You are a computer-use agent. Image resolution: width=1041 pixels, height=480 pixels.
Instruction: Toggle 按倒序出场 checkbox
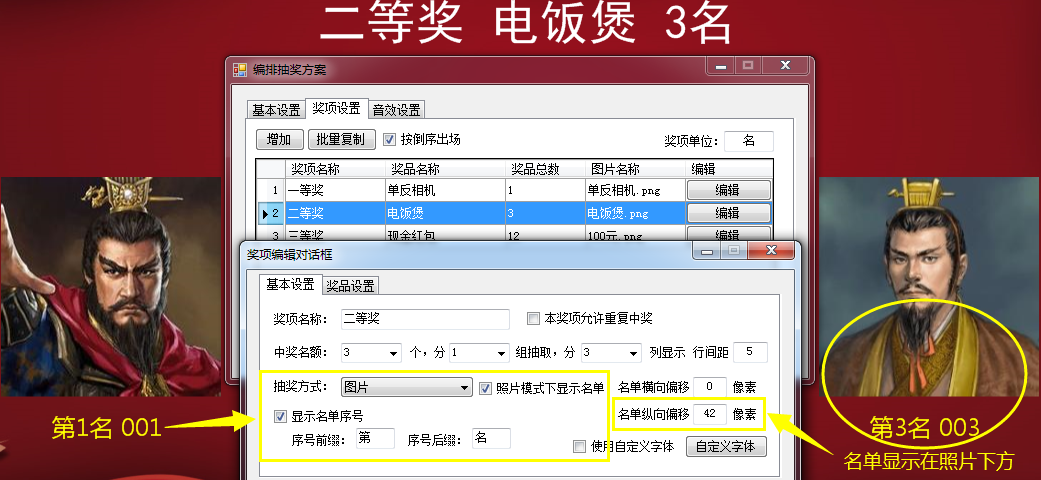click(x=390, y=139)
